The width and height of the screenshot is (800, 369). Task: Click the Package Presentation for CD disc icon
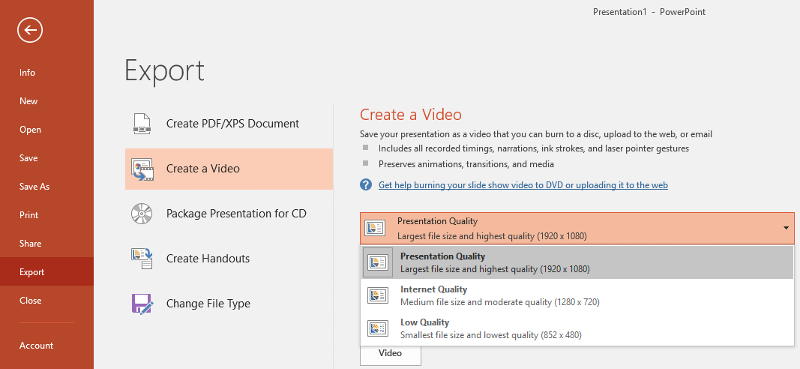tap(141, 213)
